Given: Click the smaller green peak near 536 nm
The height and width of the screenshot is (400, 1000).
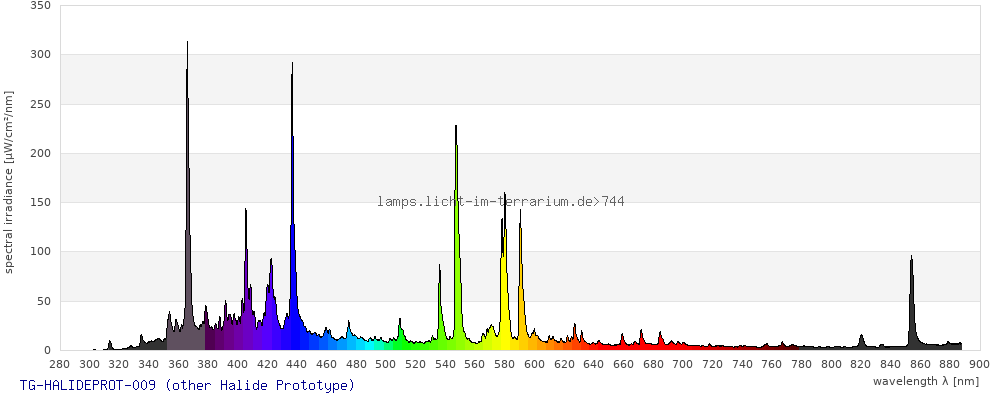Looking at the screenshot, I should click(439, 309).
